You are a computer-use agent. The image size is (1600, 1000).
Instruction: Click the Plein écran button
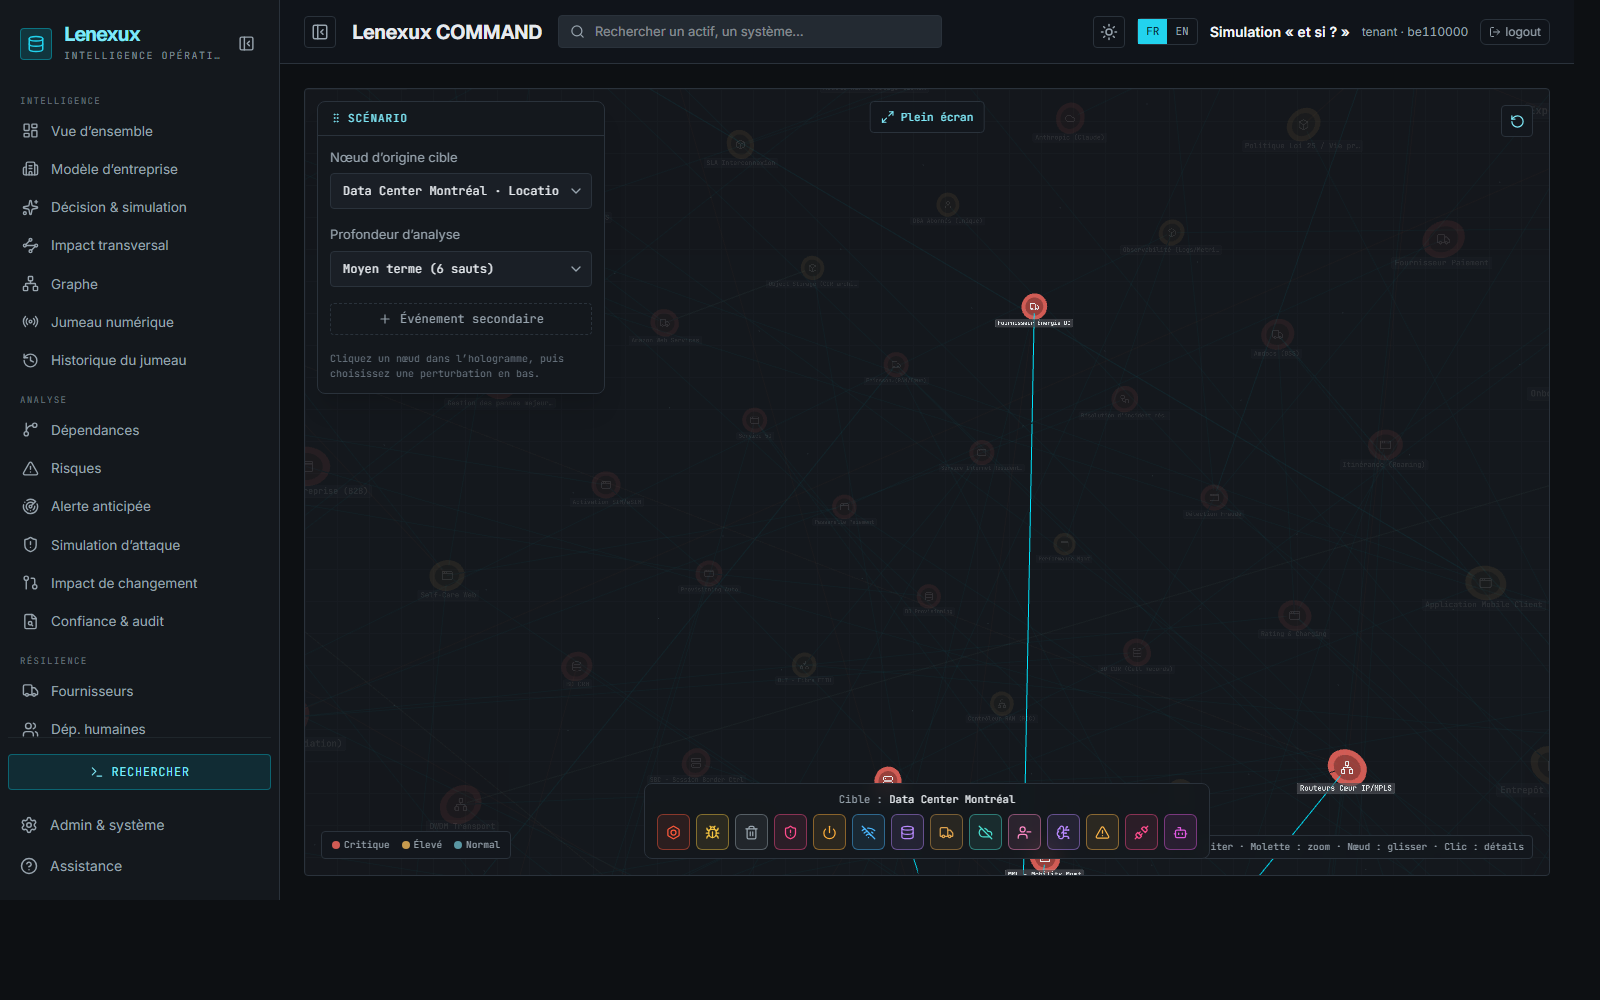tap(927, 117)
